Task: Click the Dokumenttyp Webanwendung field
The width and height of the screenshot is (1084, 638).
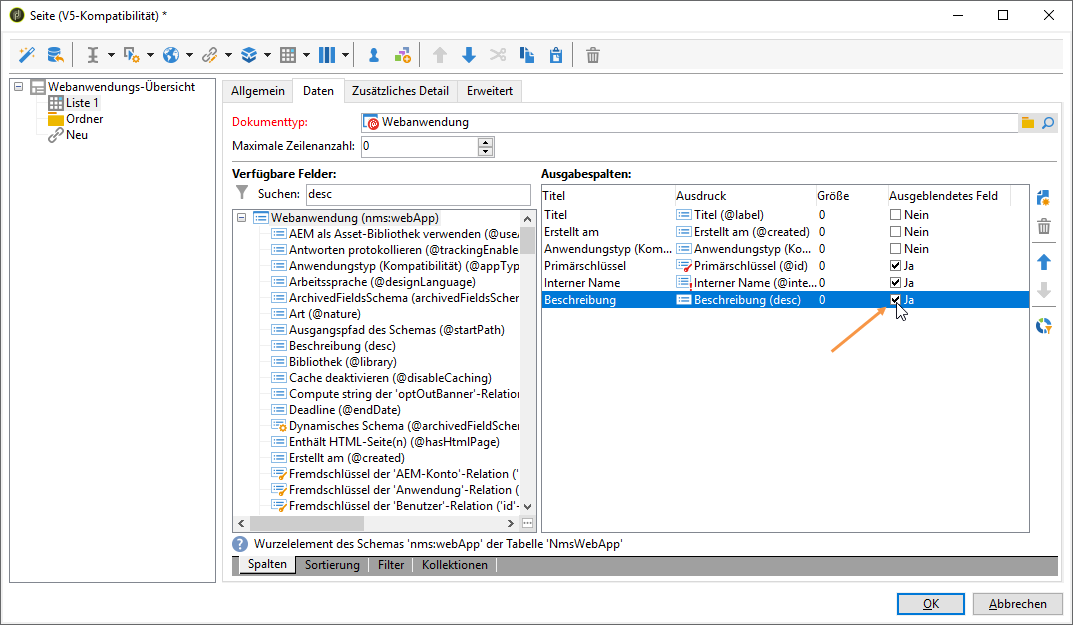Action: [689, 122]
